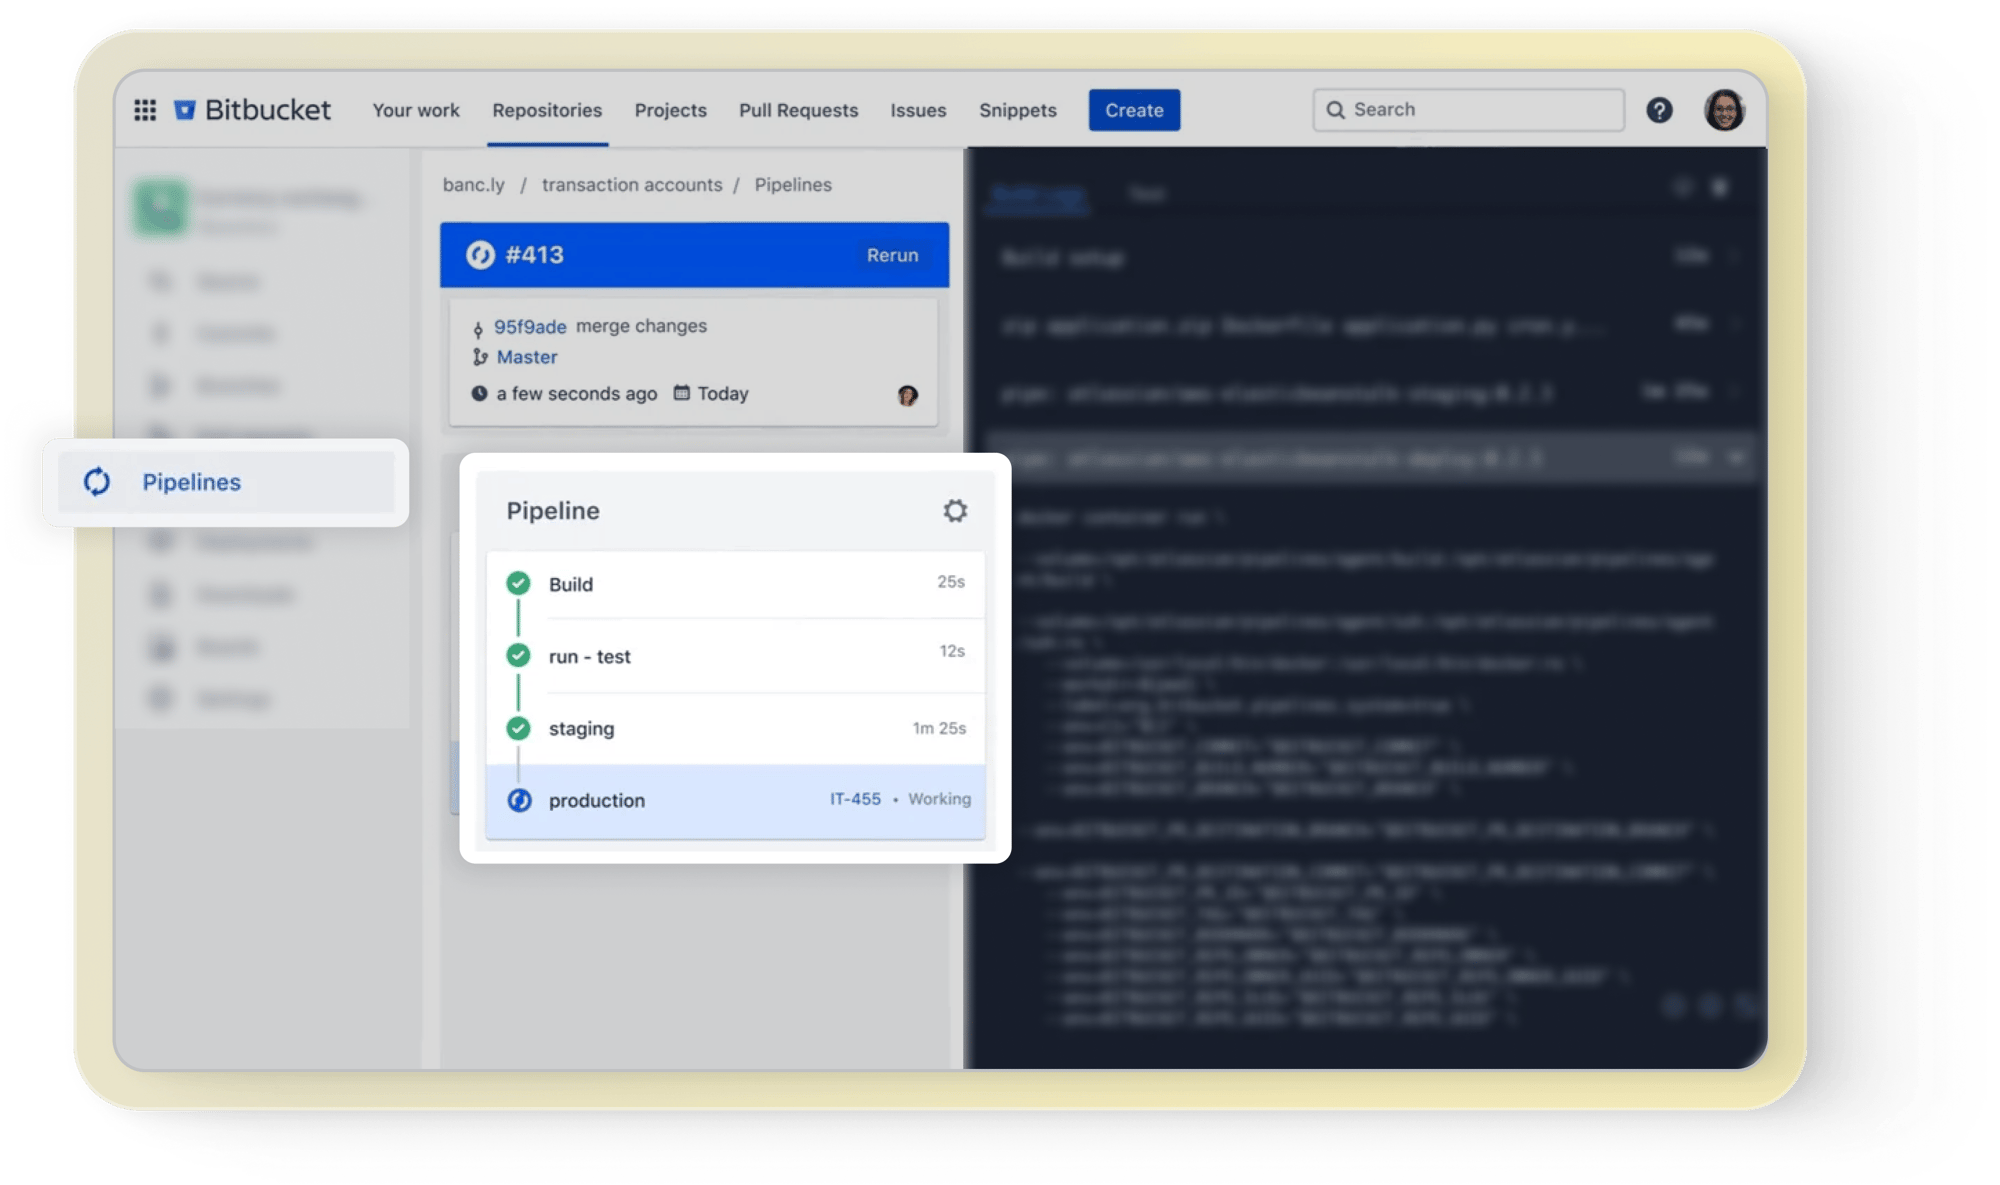The height and width of the screenshot is (1185, 2000).
Task: Open the help question mark icon
Action: pyautogui.click(x=1659, y=110)
